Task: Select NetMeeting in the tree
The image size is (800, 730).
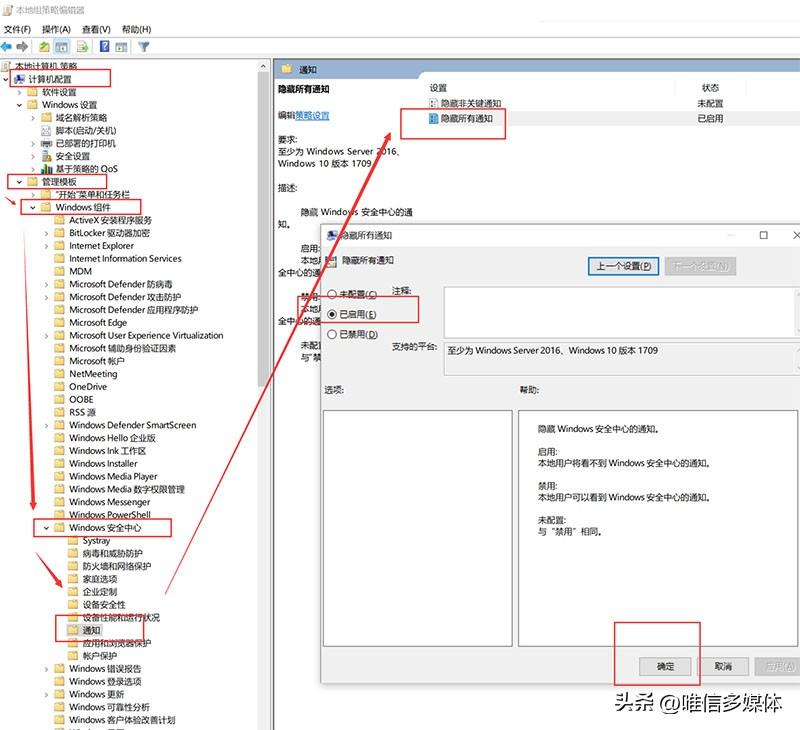Action: [93, 374]
